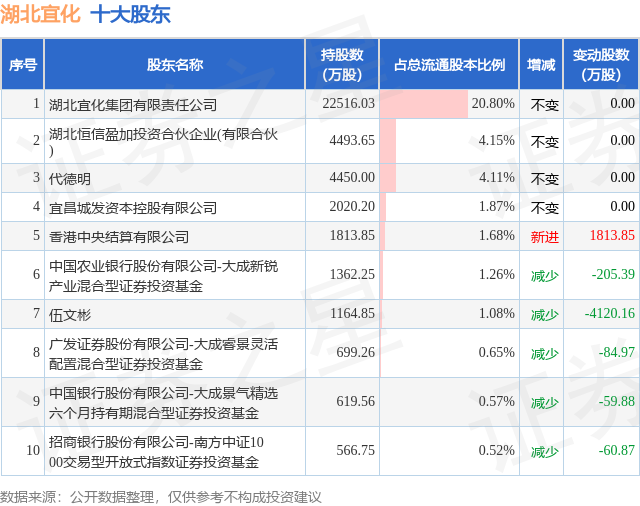Viewport: 640px width, 506px height.
Task: Click change value -205.39
Action: click(x=613, y=274)
